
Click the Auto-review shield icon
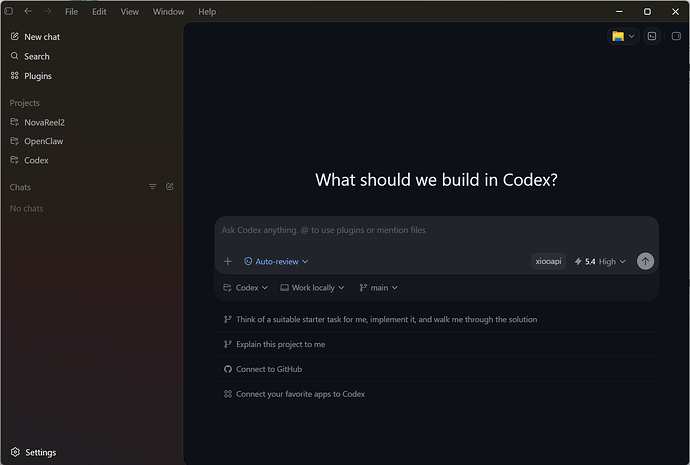click(x=248, y=261)
